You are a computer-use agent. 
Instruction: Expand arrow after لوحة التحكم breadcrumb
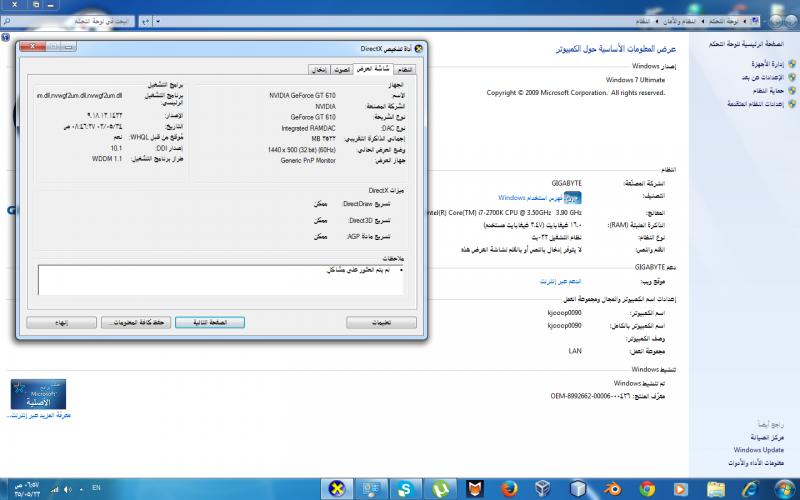coord(703,21)
